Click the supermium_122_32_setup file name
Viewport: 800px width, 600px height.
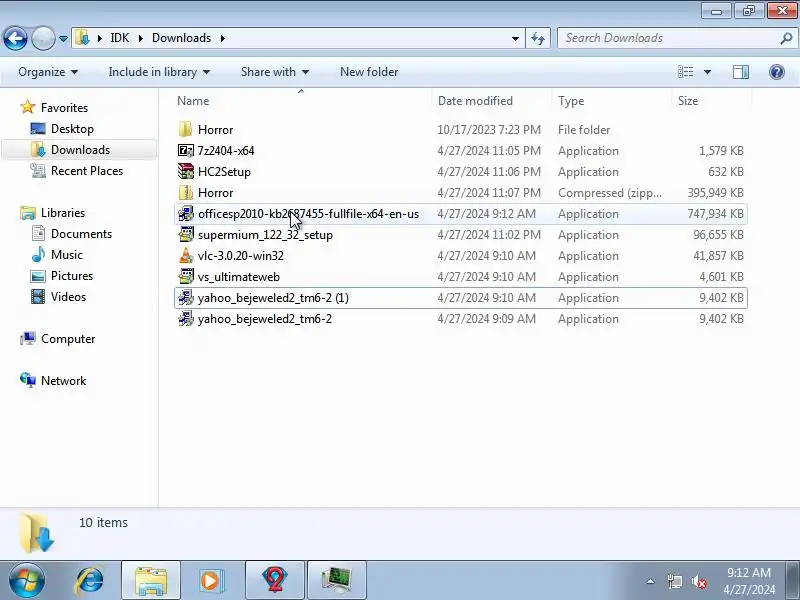click(x=265, y=235)
